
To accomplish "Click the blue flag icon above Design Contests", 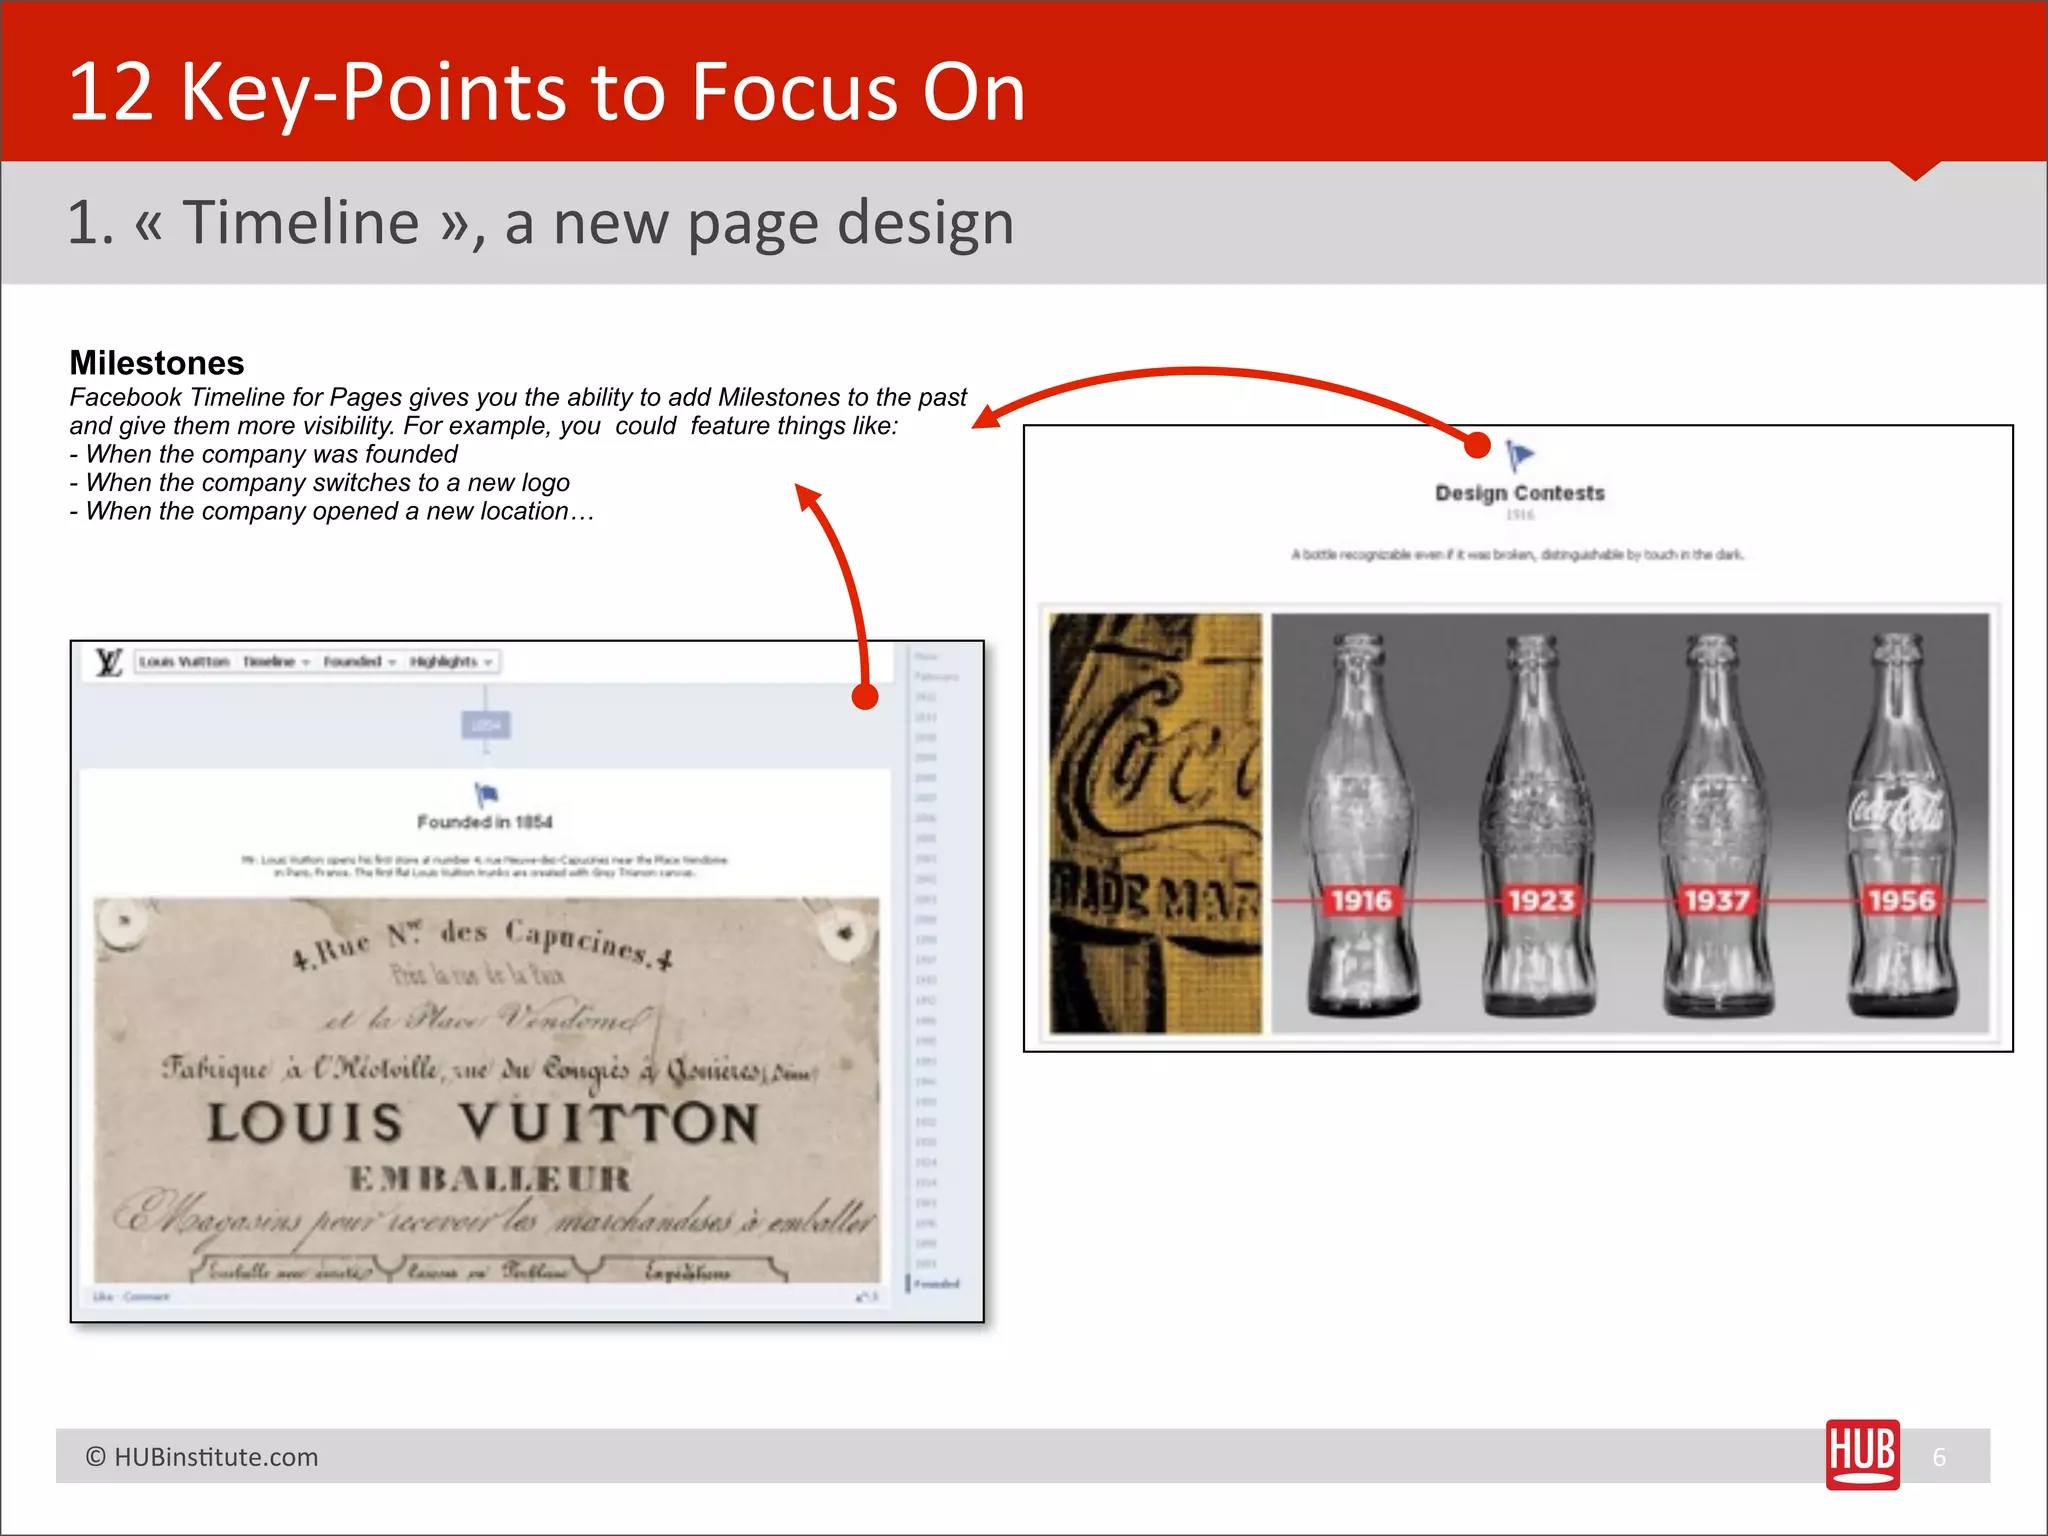I will point(1520,456).
